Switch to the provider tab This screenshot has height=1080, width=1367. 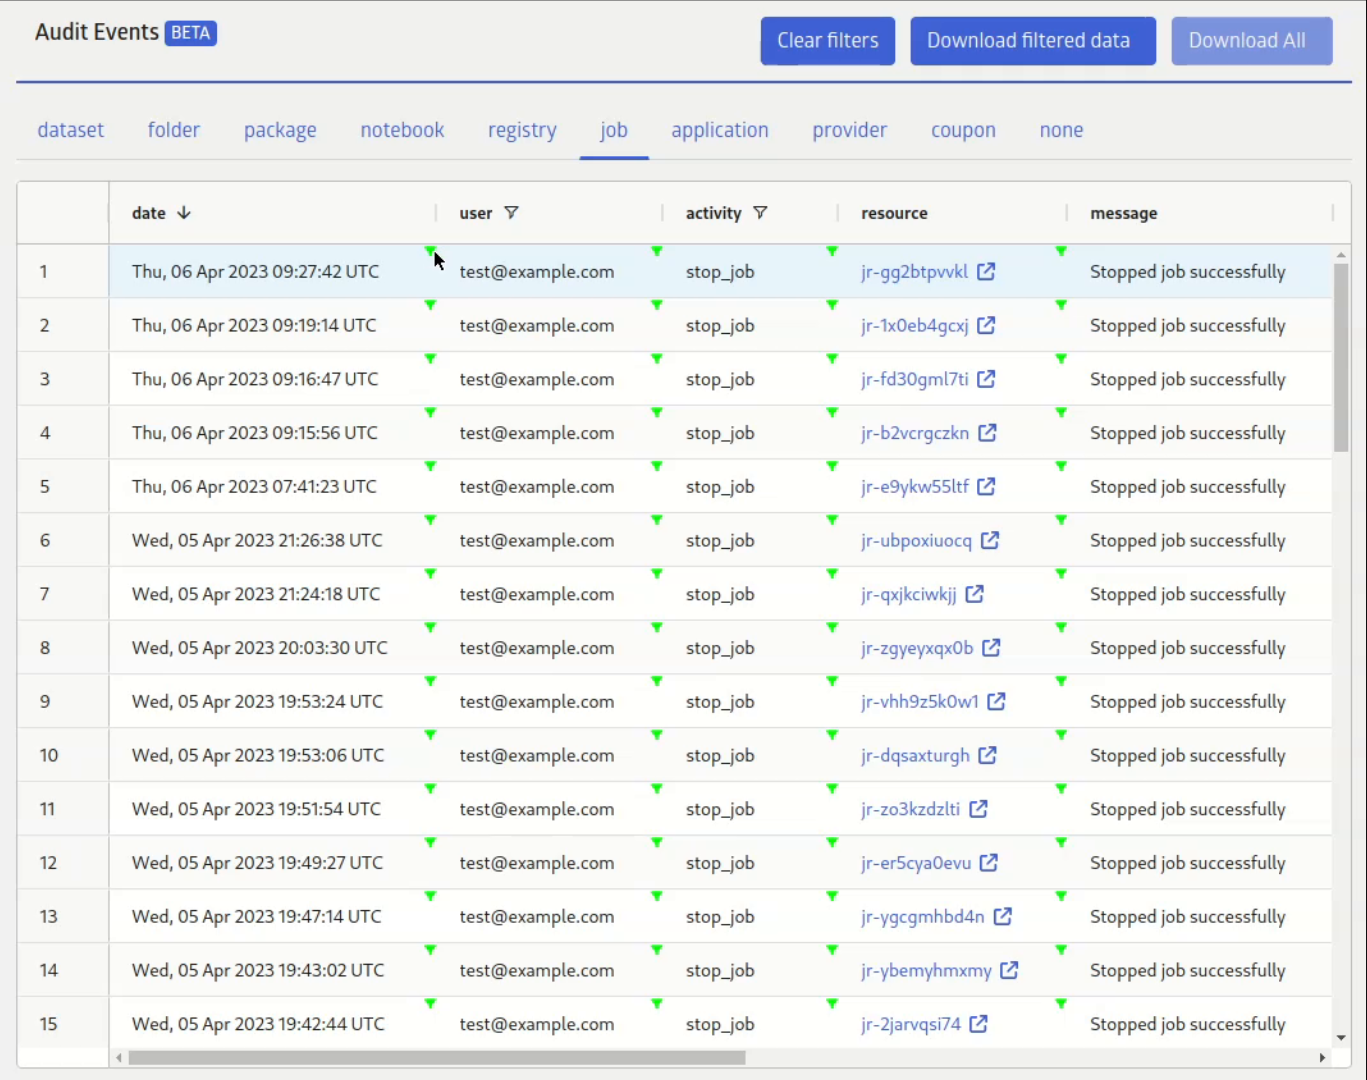click(x=850, y=130)
